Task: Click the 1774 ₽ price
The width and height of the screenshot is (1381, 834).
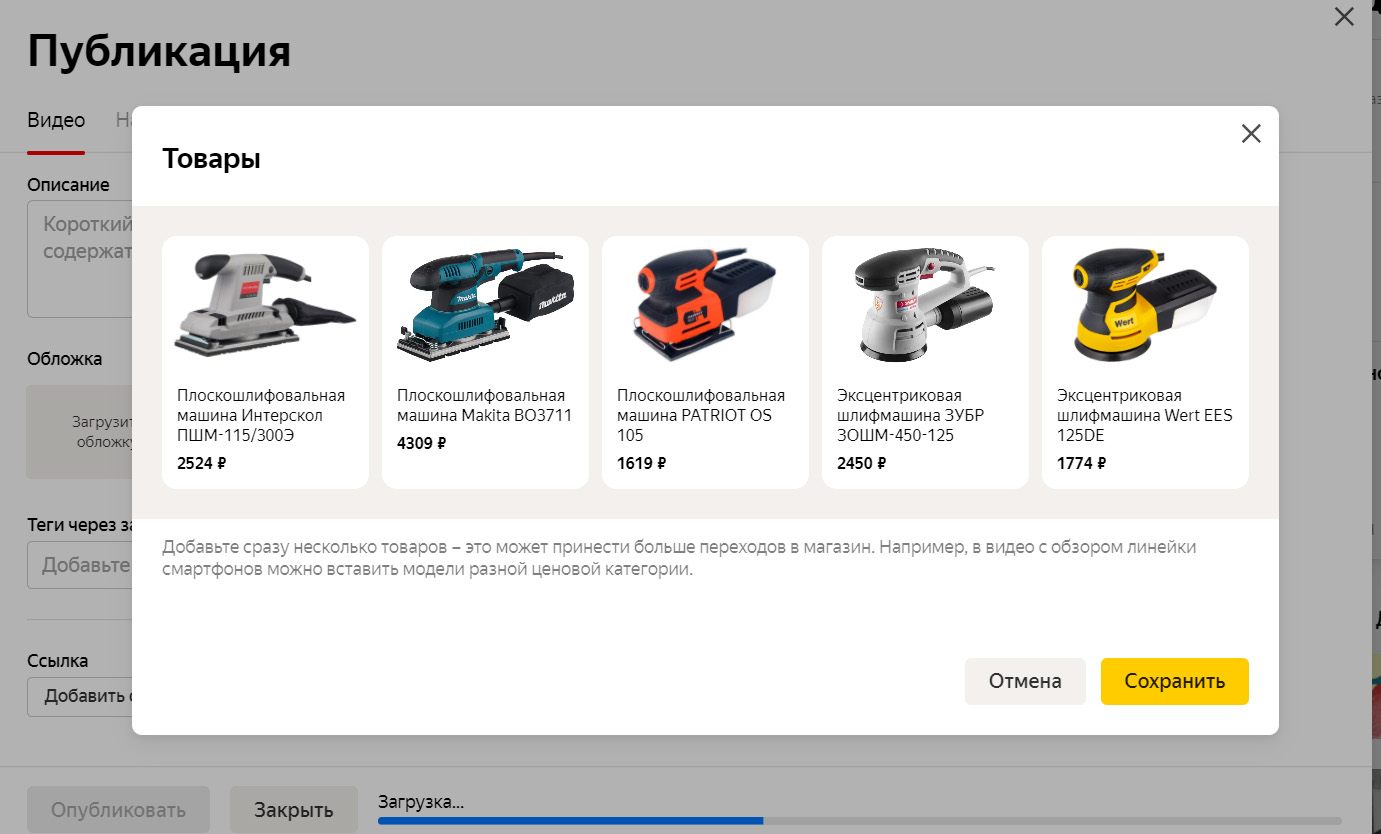Action: click(x=1082, y=463)
